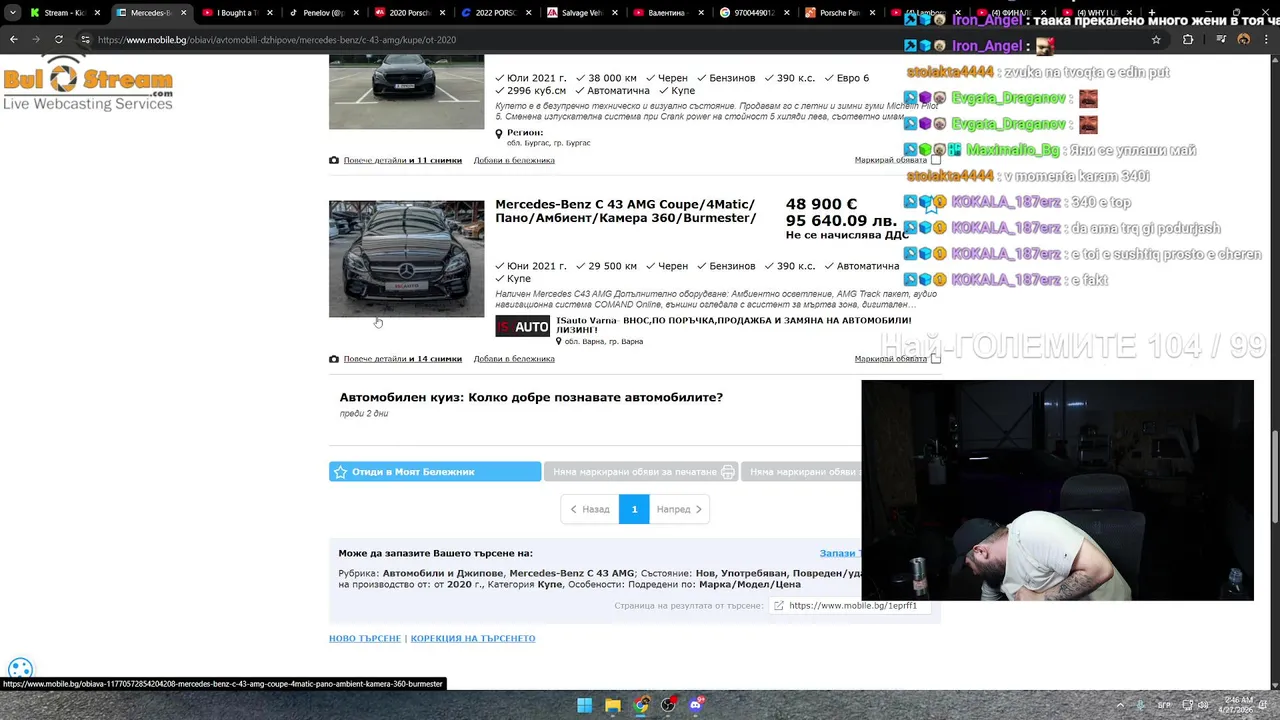Switch to the Stream - Kick tab
The width and height of the screenshot is (1280, 720).
coord(64,13)
